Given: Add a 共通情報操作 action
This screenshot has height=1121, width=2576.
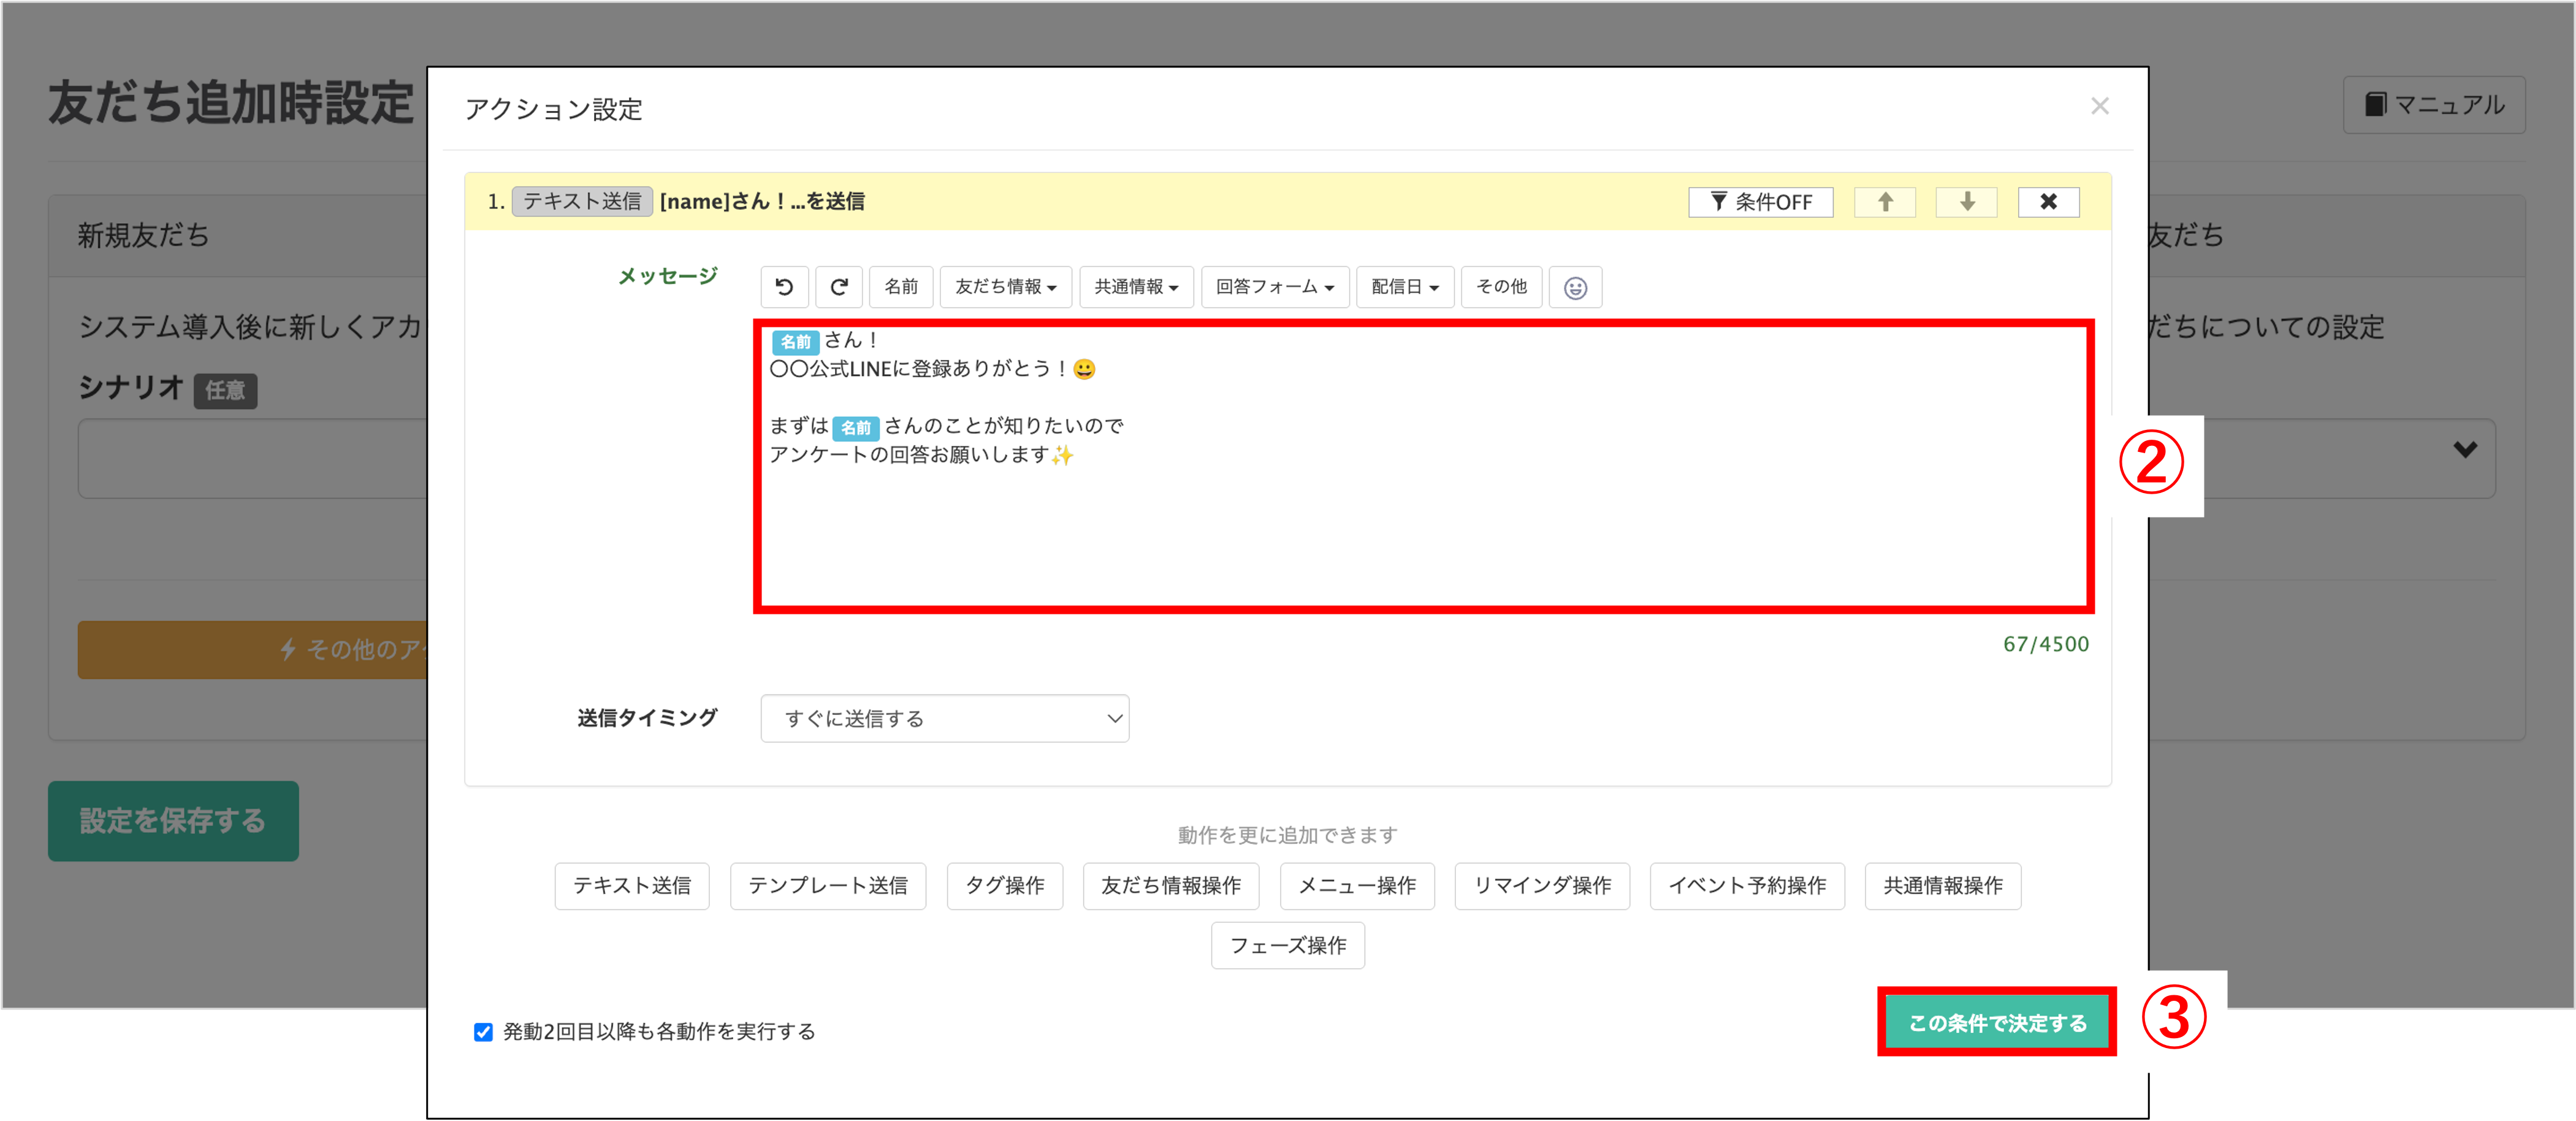Looking at the screenshot, I should [x=1943, y=886].
